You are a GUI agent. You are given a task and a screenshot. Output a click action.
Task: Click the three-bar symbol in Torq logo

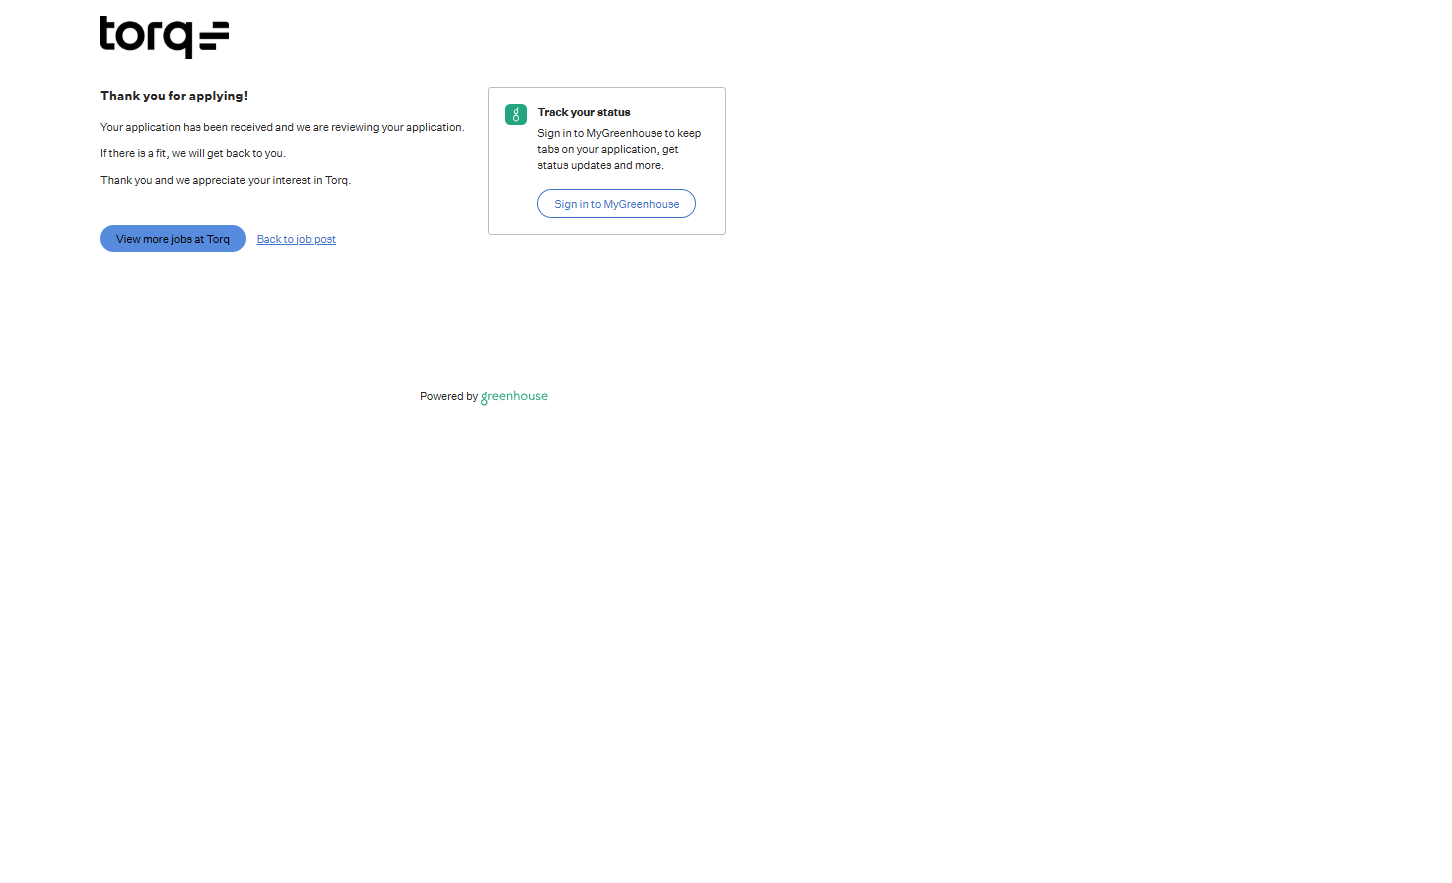(214, 37)
